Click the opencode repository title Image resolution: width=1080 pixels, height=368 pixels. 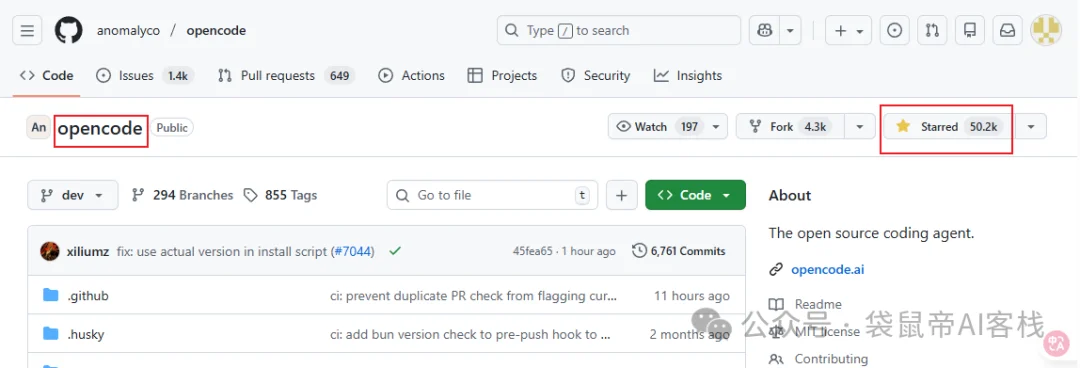tap(100, 128)
